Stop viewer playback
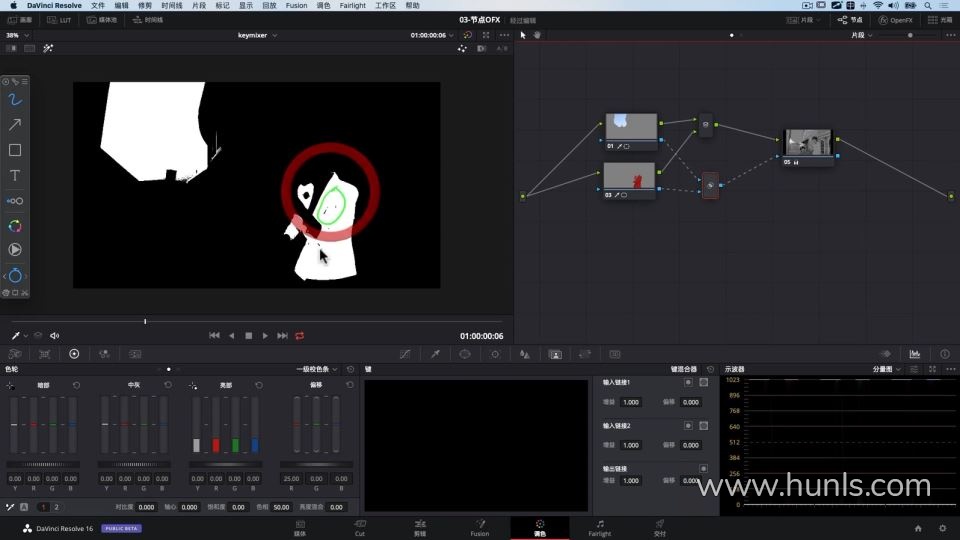The image size is (960, 540). (x=249, y=336)
